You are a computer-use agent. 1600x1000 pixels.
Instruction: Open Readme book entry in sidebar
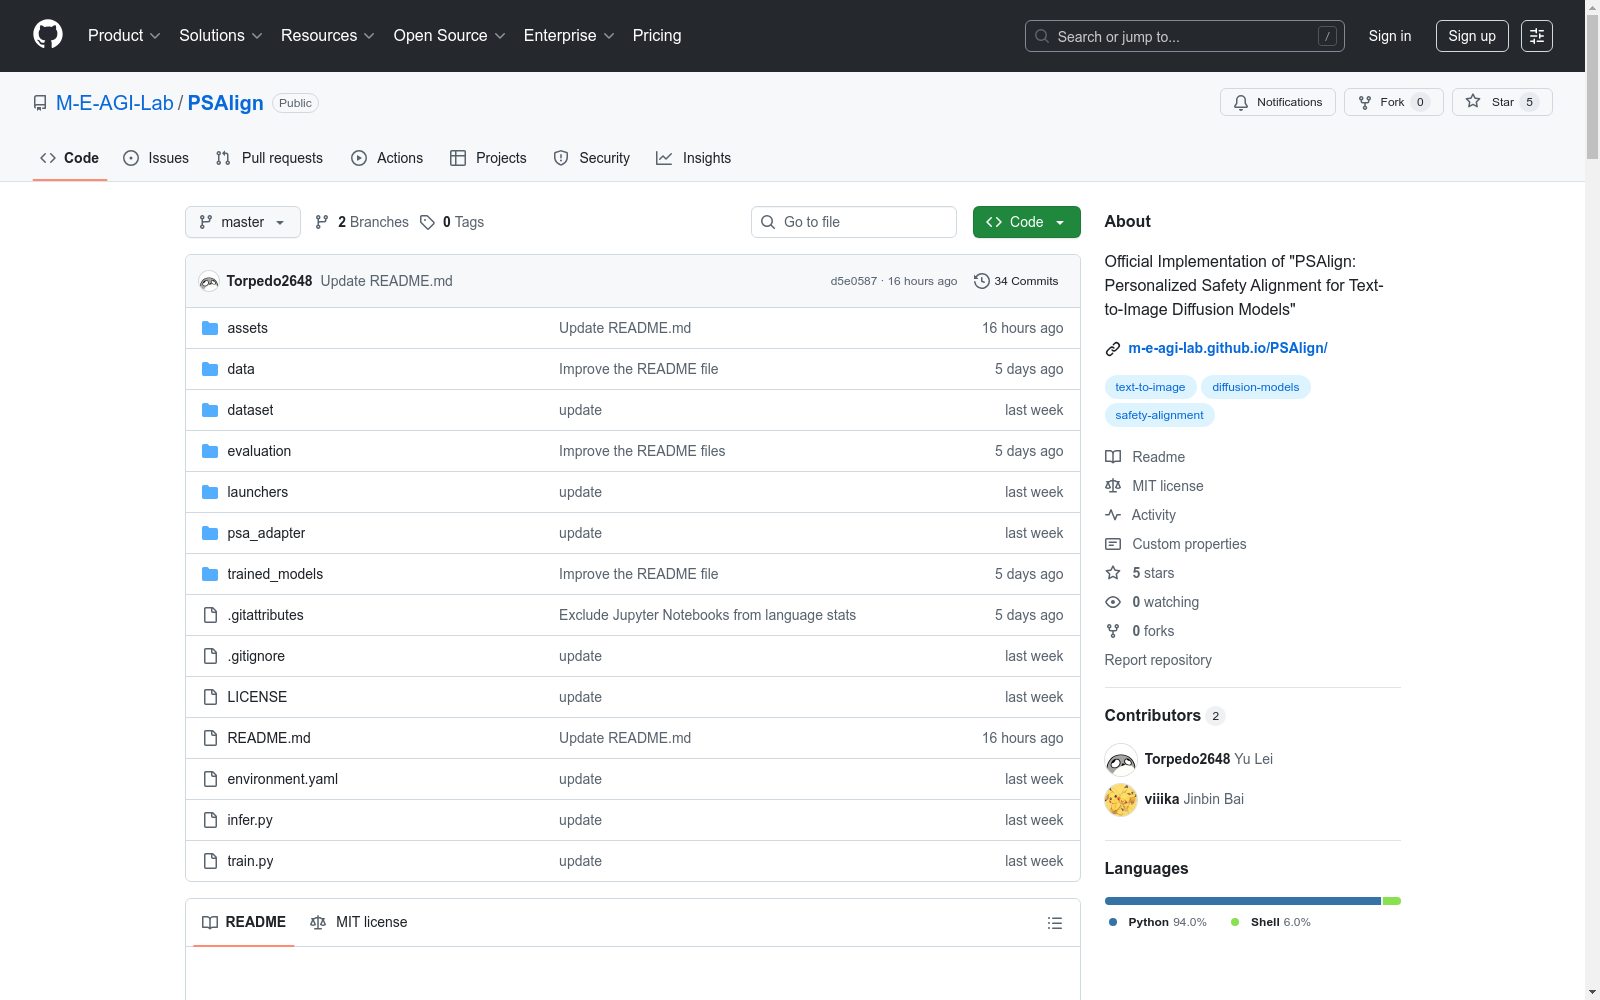click(1145, 457)
